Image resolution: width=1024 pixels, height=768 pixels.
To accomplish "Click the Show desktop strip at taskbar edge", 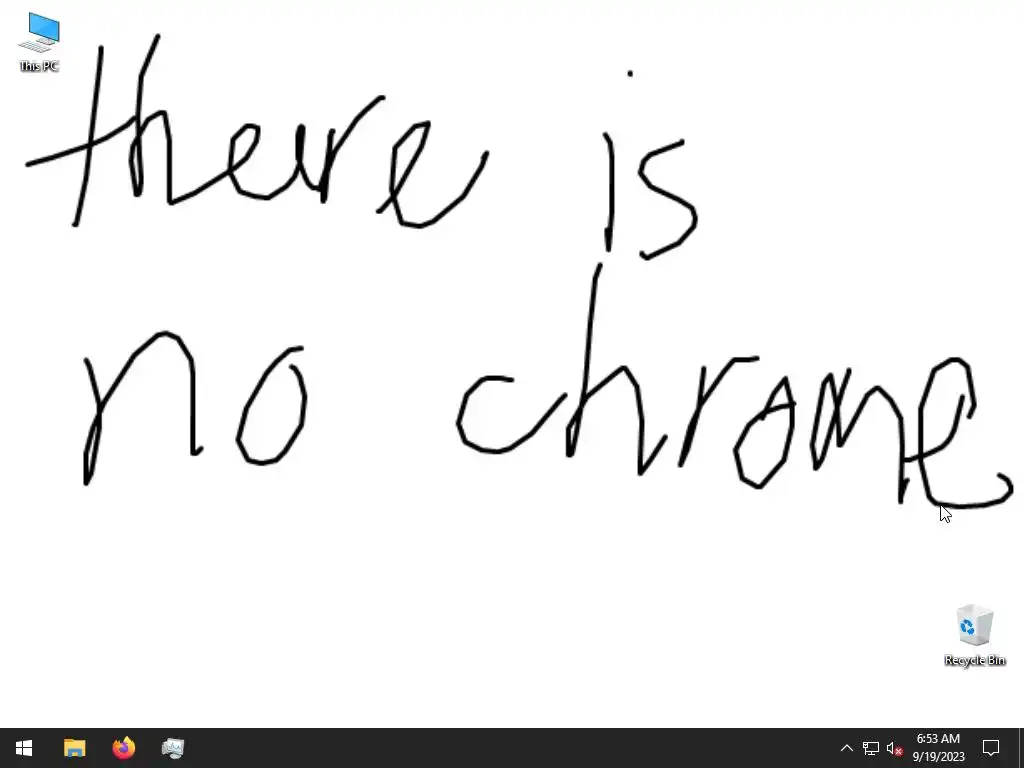I will point(1021,748).
